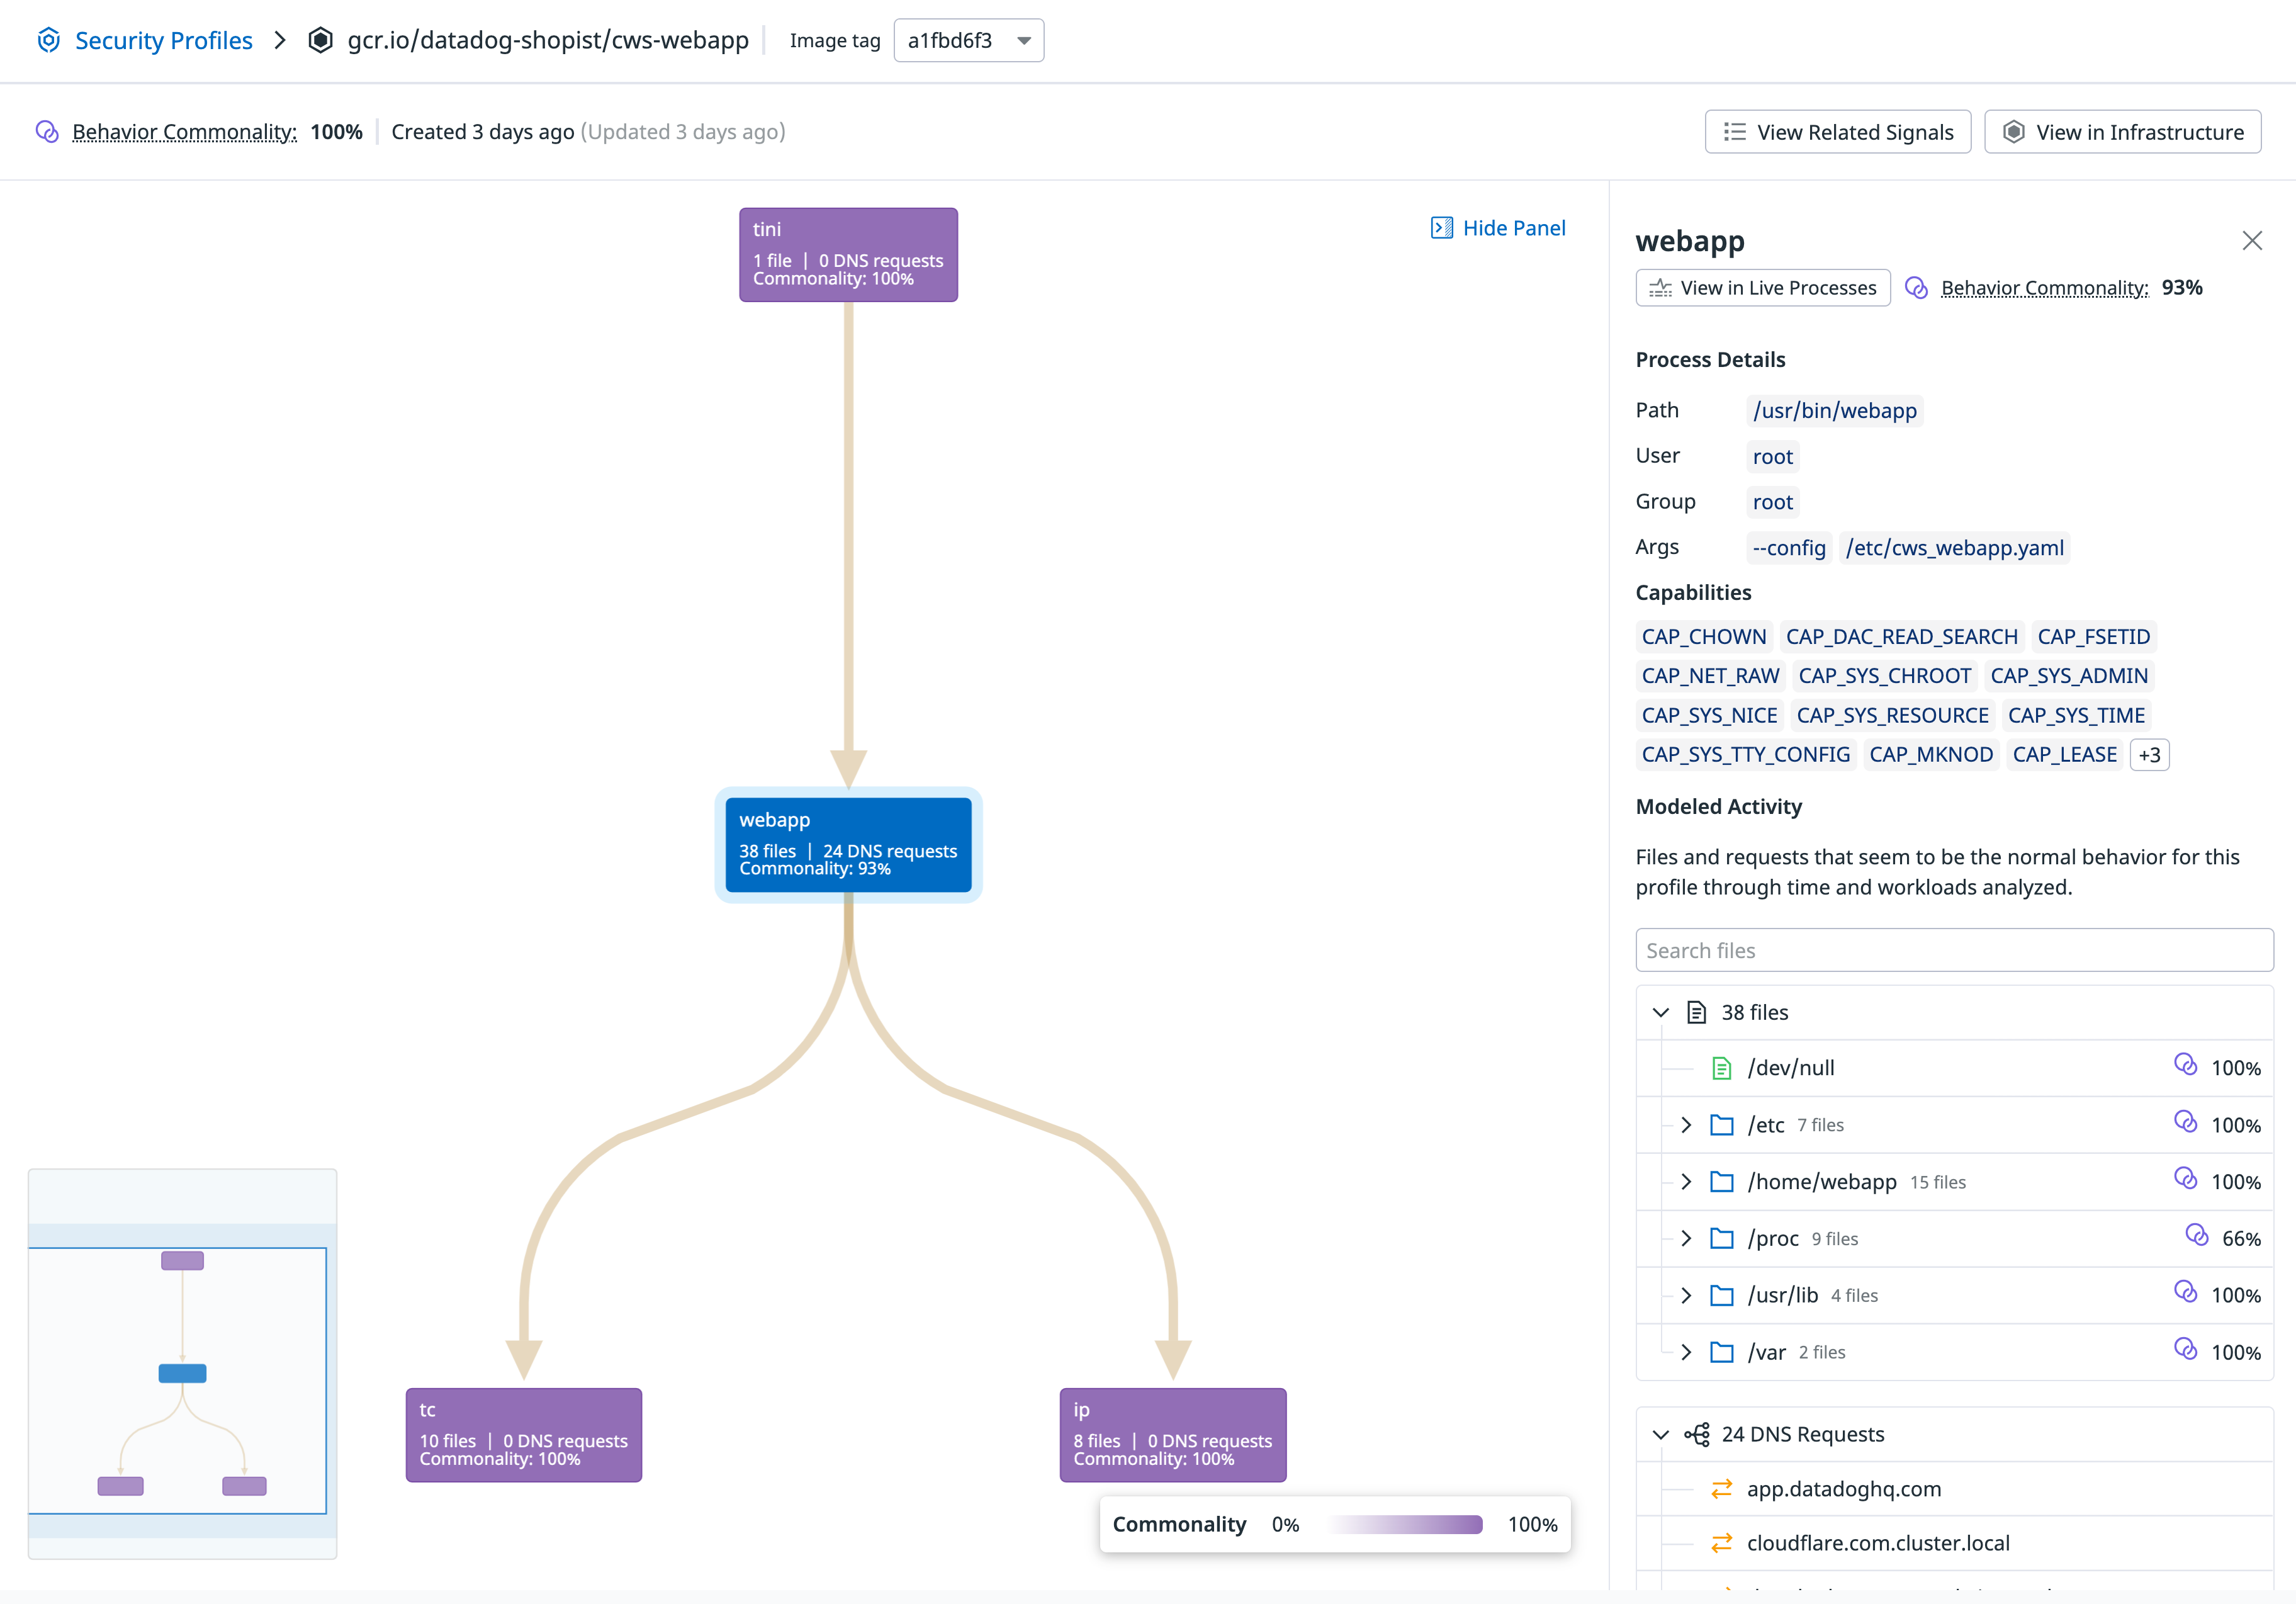Image resolution: width=2296 pixels, height=1604 pixels.
Task: Open the Security Profiles breadcrumb link
Action: (164, 40)
